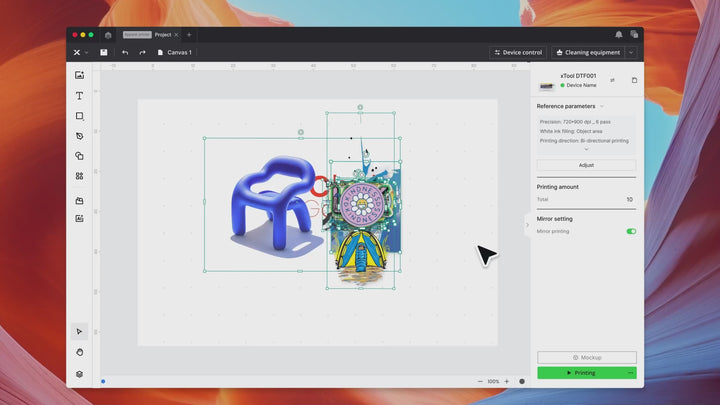
Task: Add a new tab with plus
Action: [x=189, y=34]
